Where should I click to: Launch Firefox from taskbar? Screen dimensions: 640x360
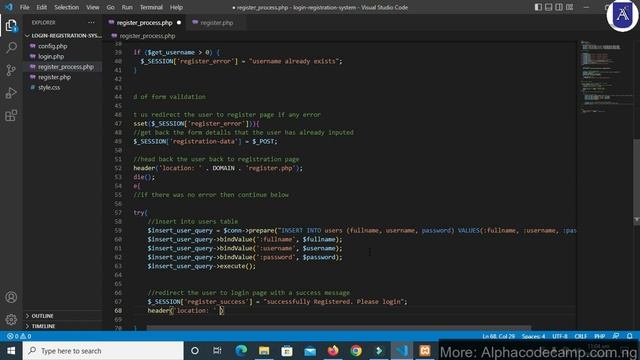(x=333, y=351)
